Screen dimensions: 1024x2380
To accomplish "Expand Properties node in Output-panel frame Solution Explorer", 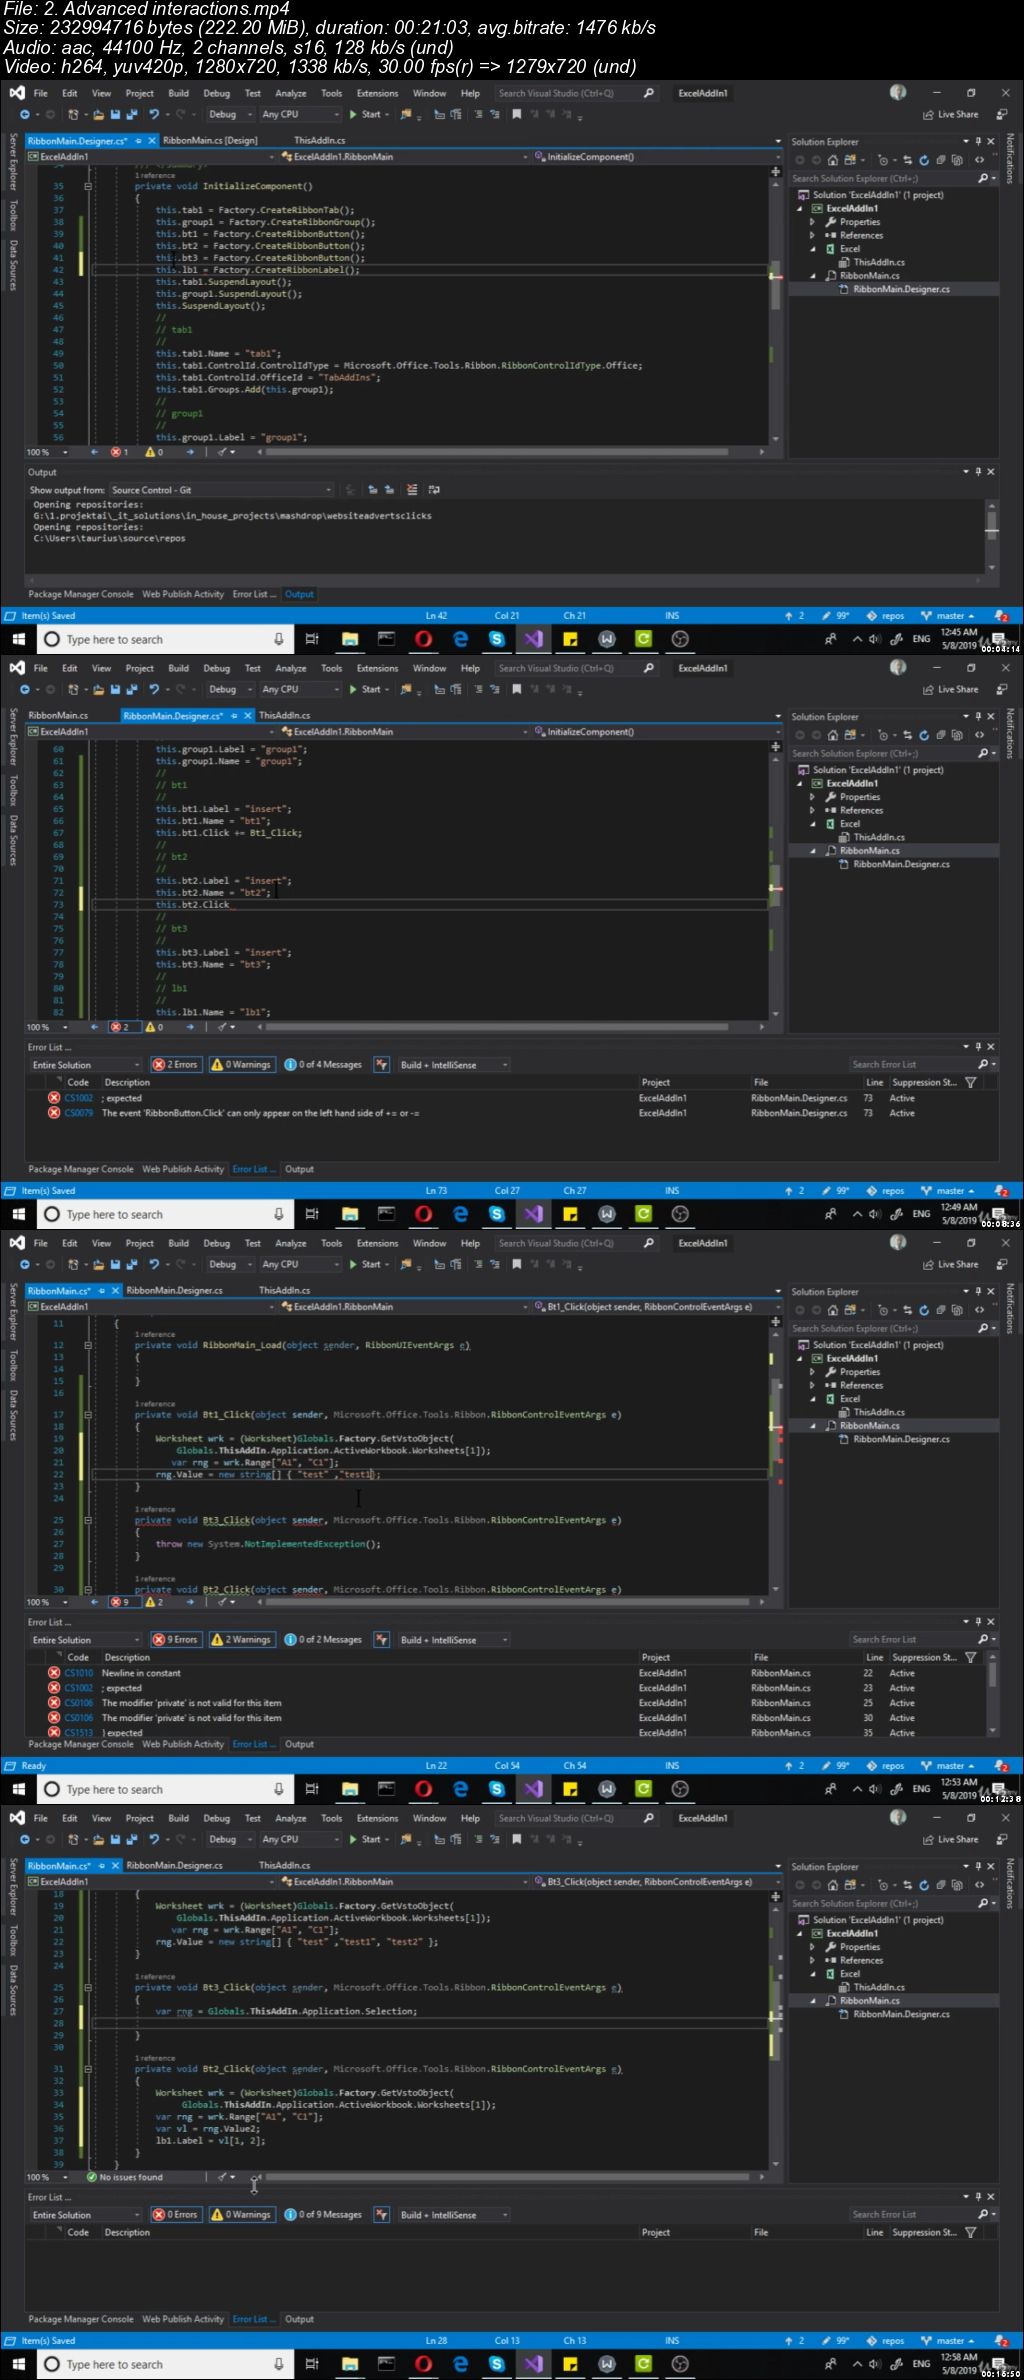I will [x=812, y=222].
